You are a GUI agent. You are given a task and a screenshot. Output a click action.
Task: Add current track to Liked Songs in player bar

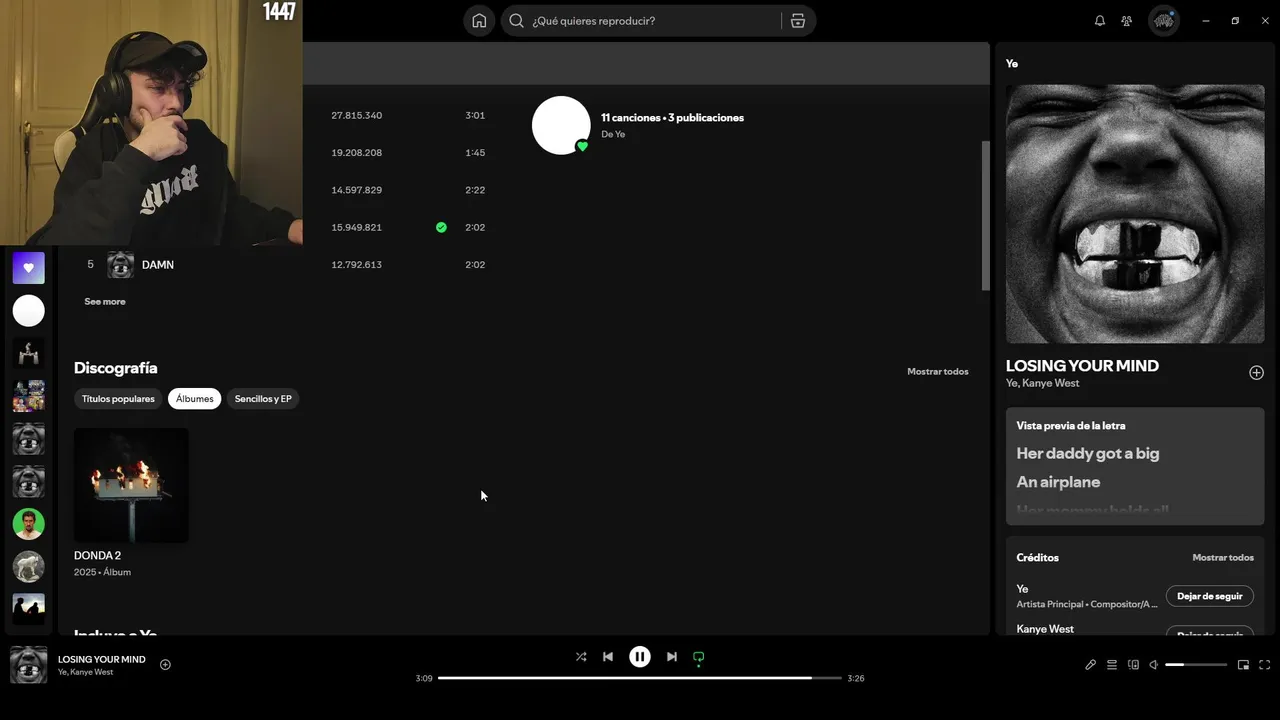(165, 665)
